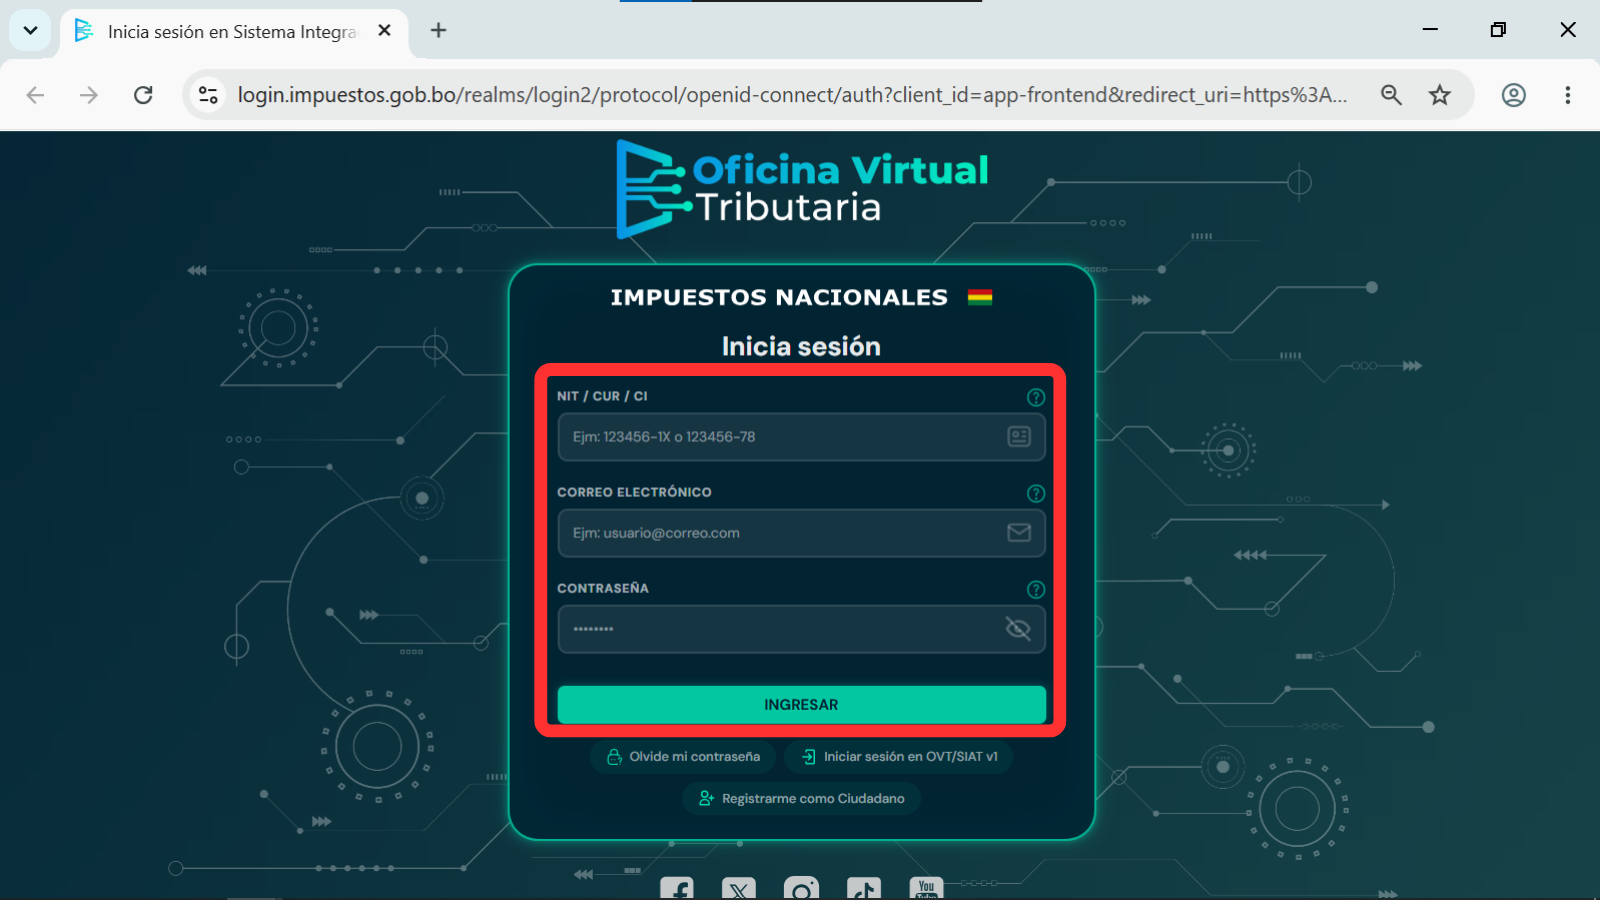Screen dimensions: 1600x900
Task: Click the address bar URL
Action: coord(792,95)
